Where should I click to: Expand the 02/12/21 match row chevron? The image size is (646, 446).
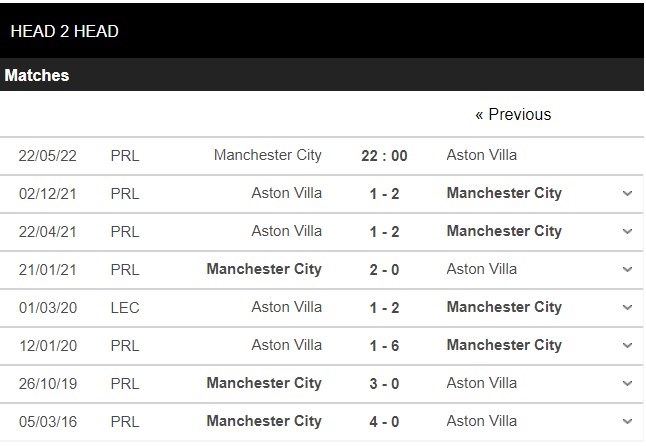coord(627,193)
